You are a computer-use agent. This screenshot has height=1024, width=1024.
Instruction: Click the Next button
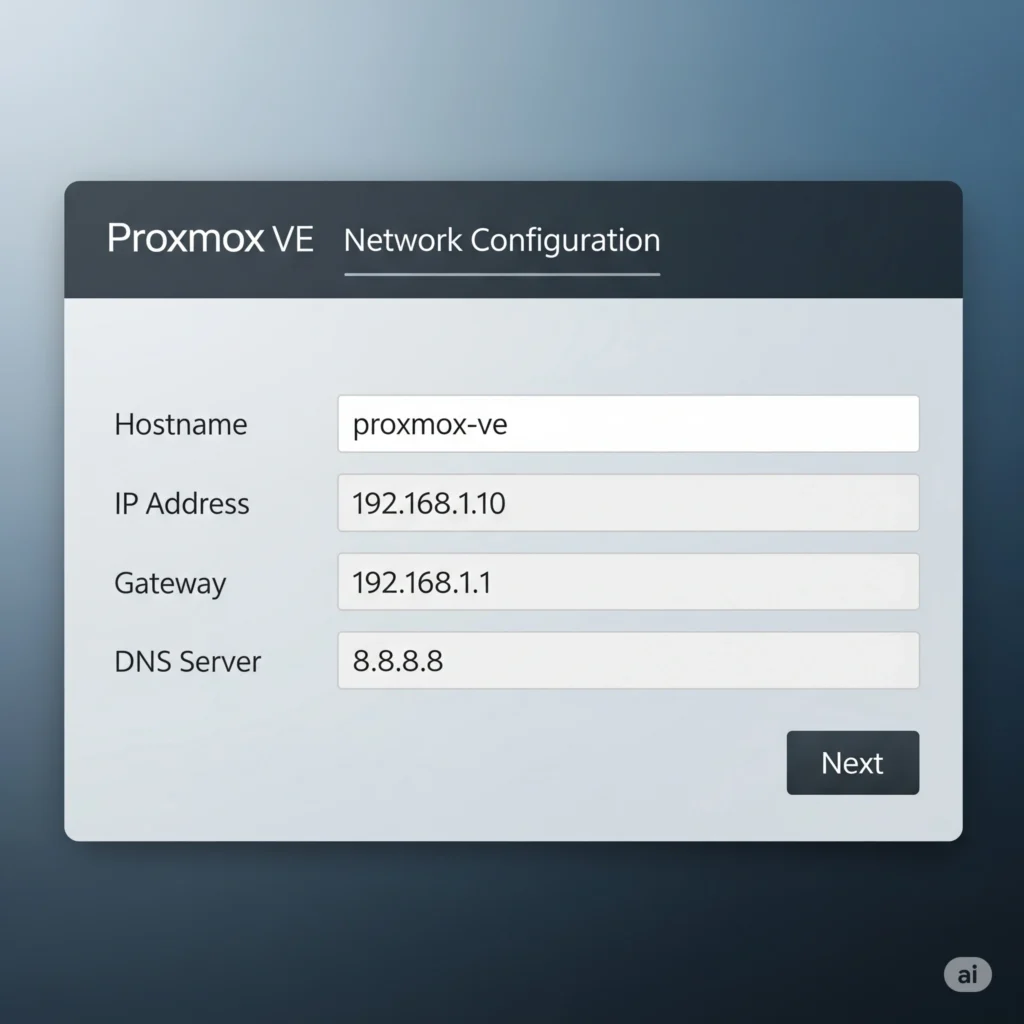tap(852, 762)
